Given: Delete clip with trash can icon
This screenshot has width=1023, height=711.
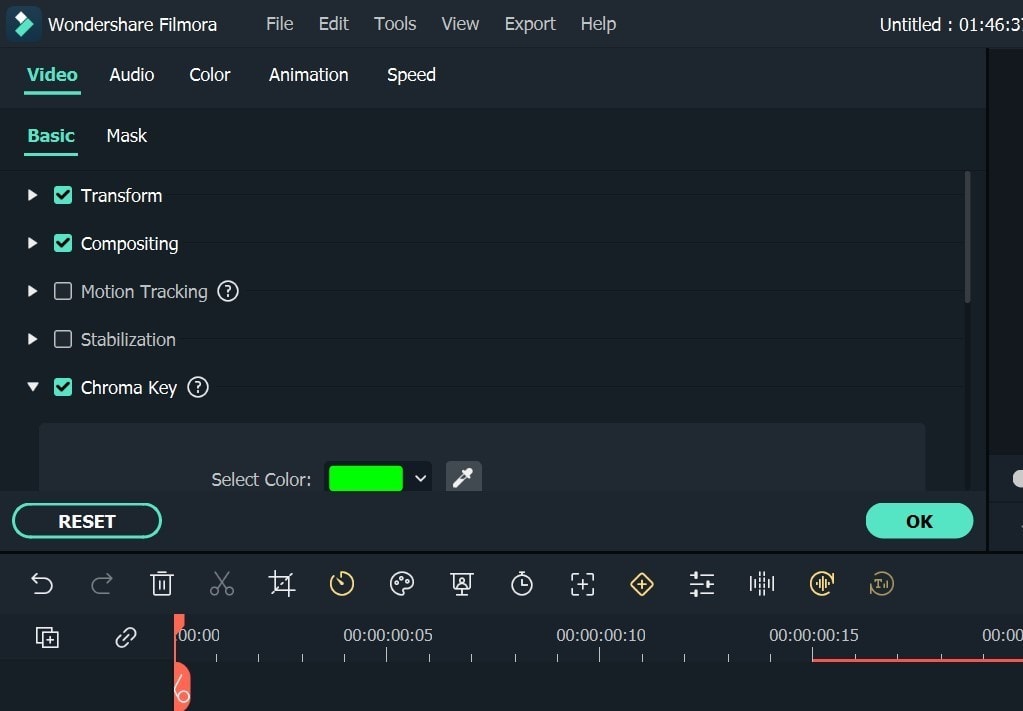Looking at the screenshot, I should pos(162,584).
